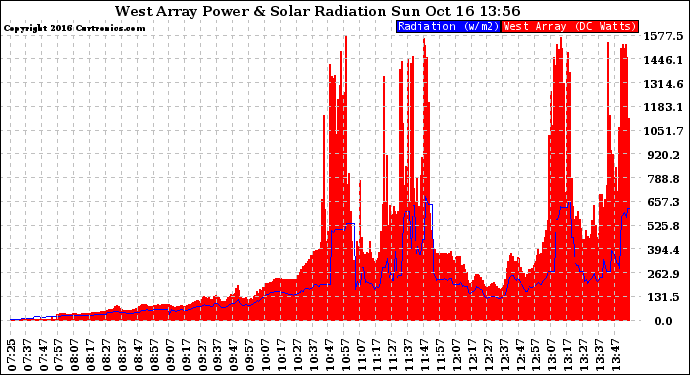Click the y-axis value 394.4
The height and width of the screenshot is (375, 690).
[665, 250]
